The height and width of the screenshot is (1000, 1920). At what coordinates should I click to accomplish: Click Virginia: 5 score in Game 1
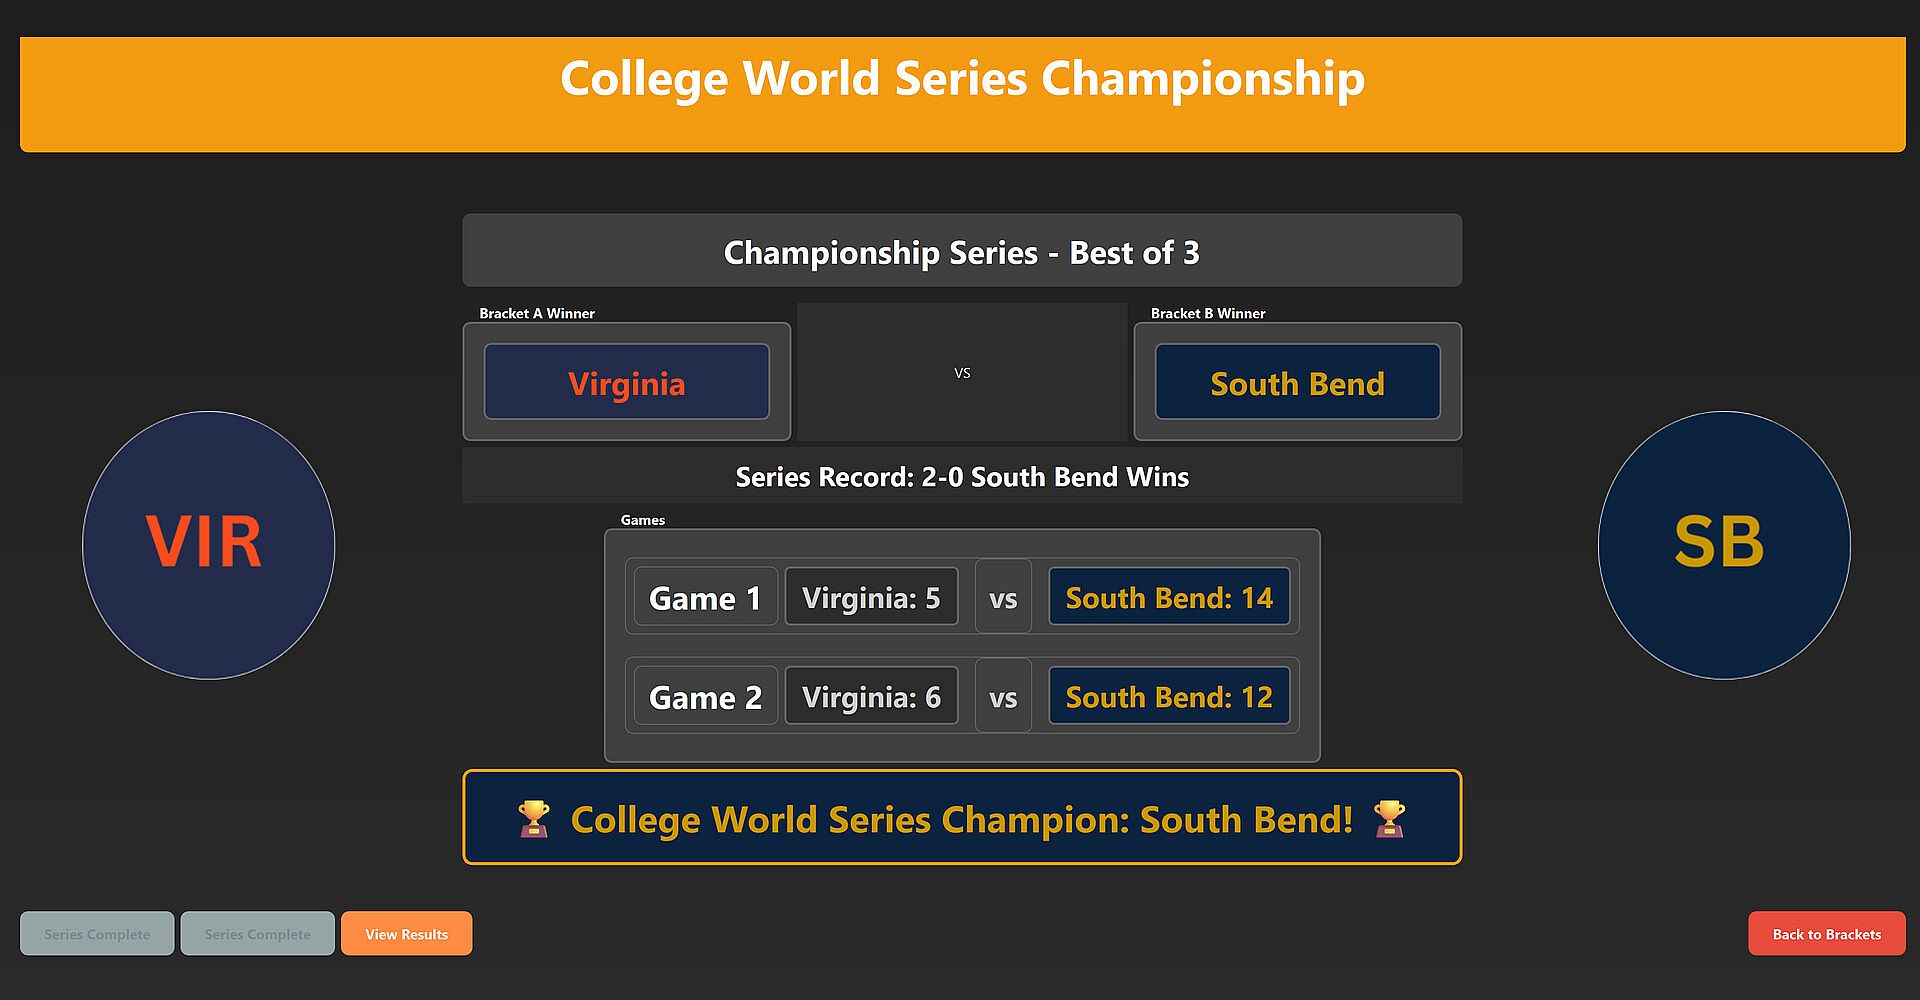[871, 597]
